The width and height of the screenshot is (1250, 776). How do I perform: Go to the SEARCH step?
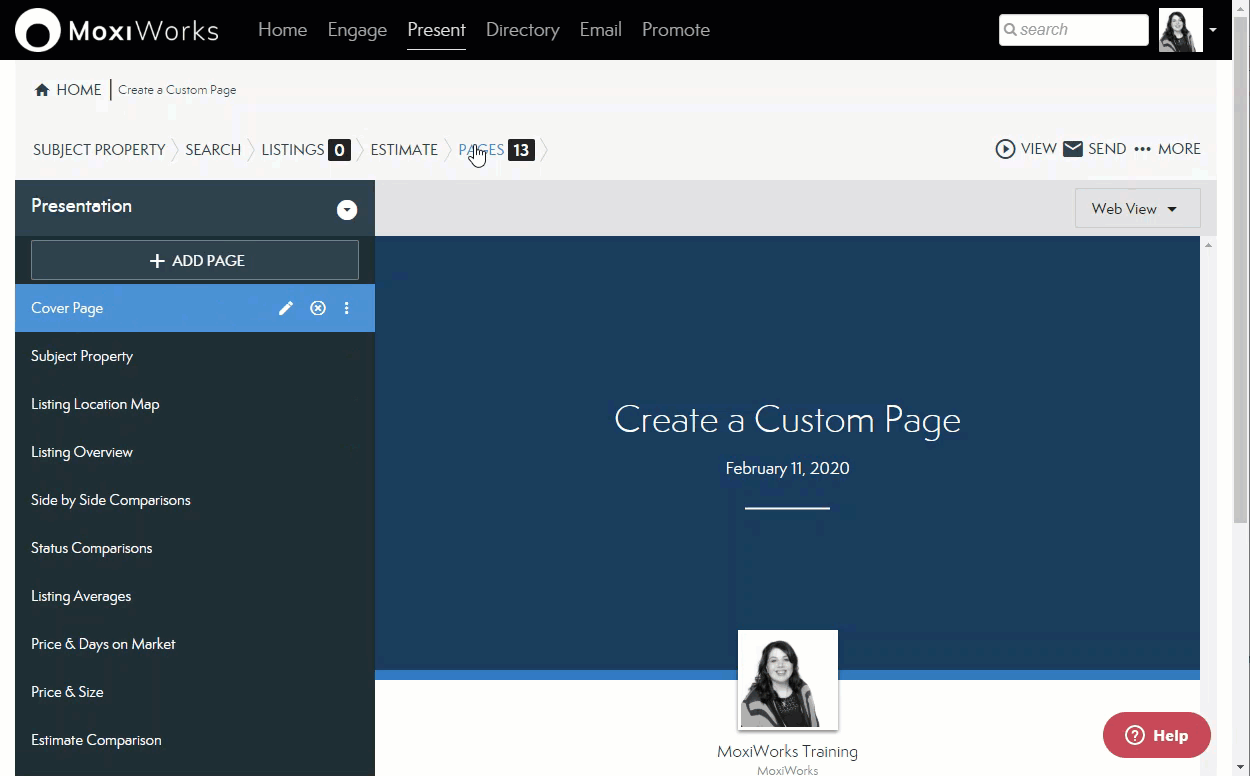(x=213, y=150)
